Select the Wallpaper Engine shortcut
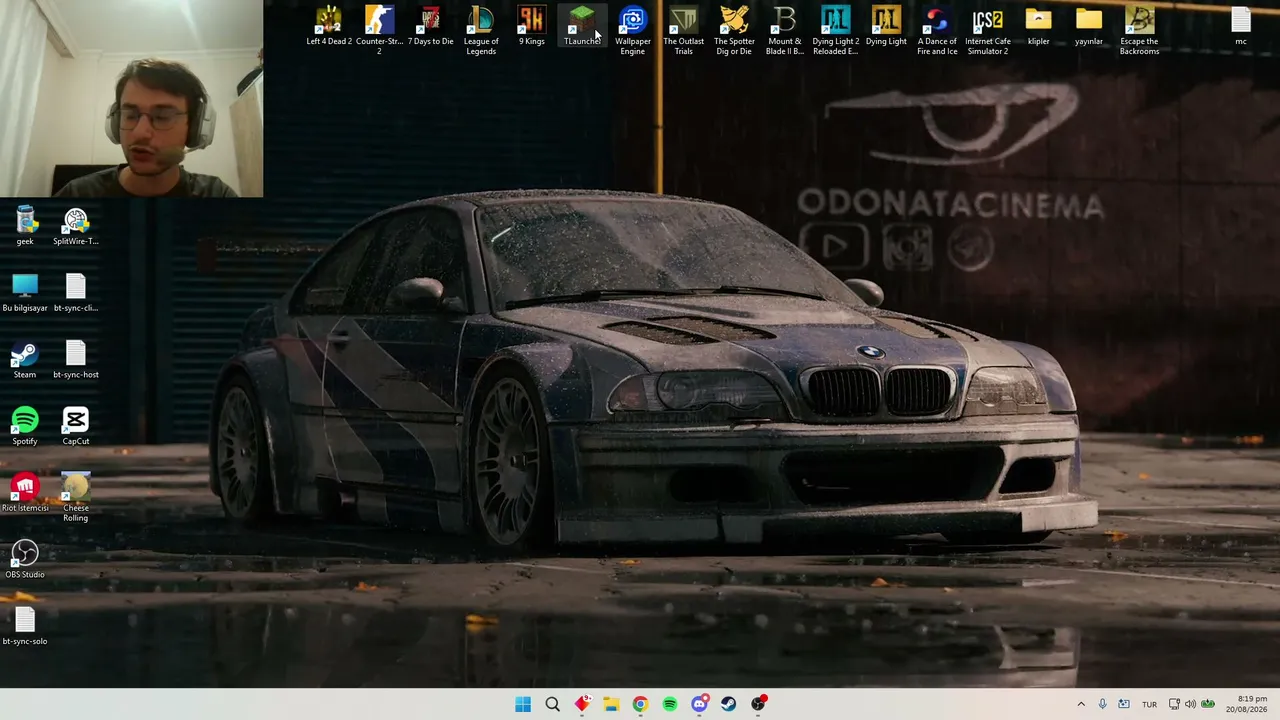1280x720 pixels. (633, 31)
